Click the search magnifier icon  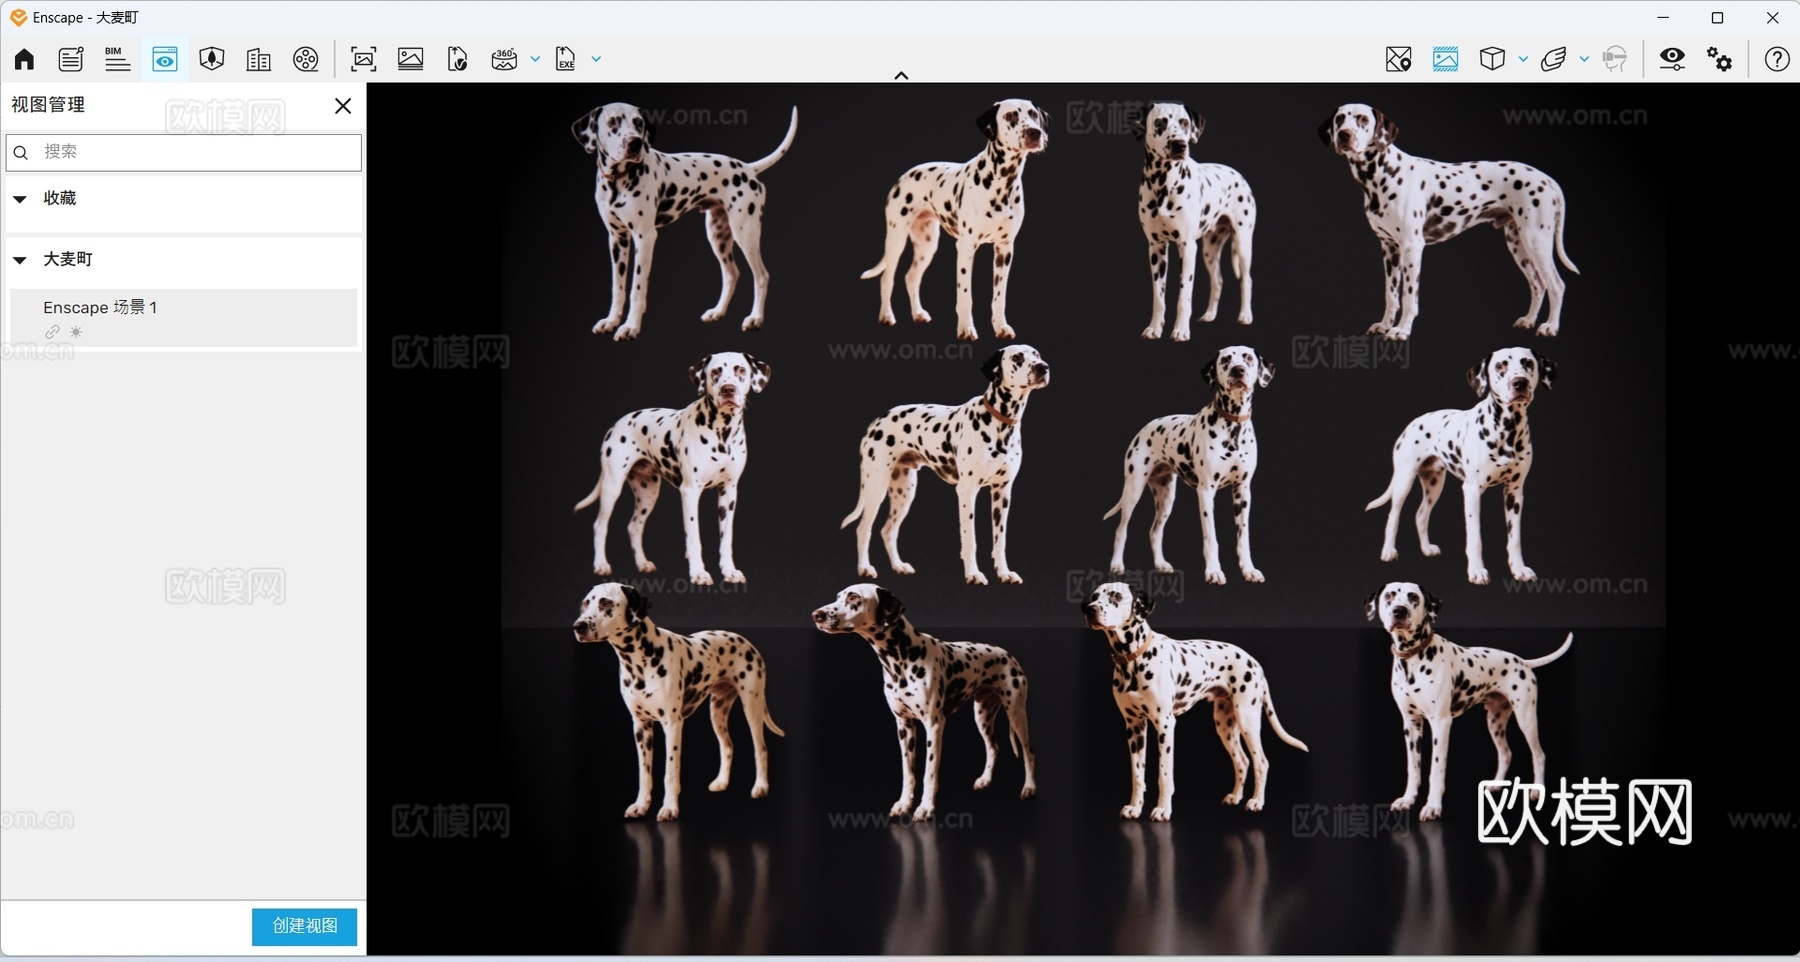[x=21, y=152]
